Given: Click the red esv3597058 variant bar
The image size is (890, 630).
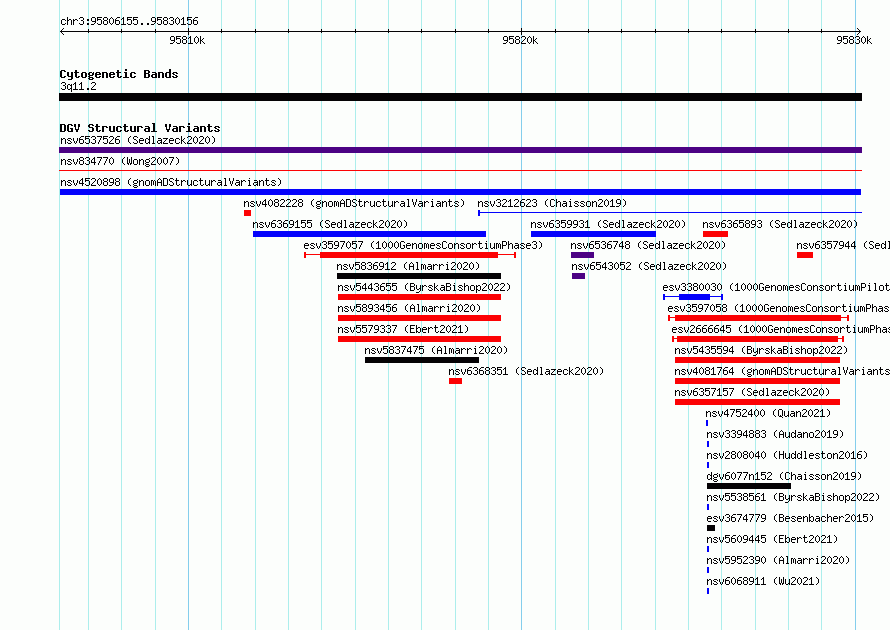Looking at the screenshot, I should coord(759,318).
